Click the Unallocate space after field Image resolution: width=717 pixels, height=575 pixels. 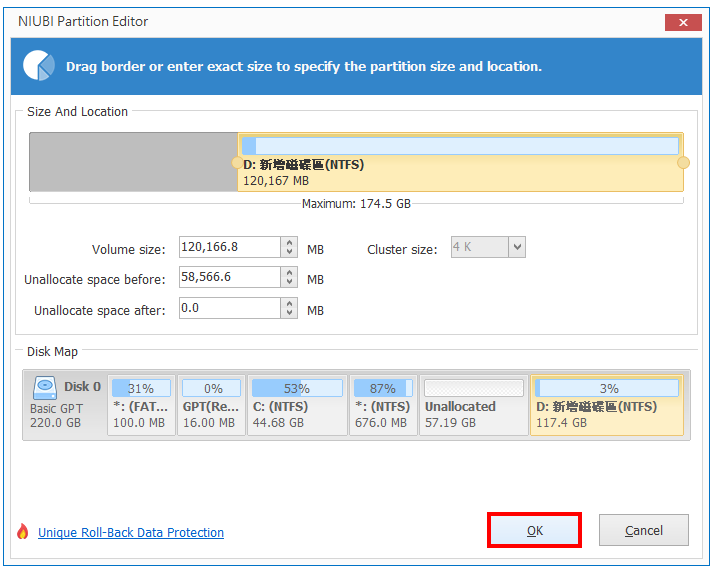230,308
